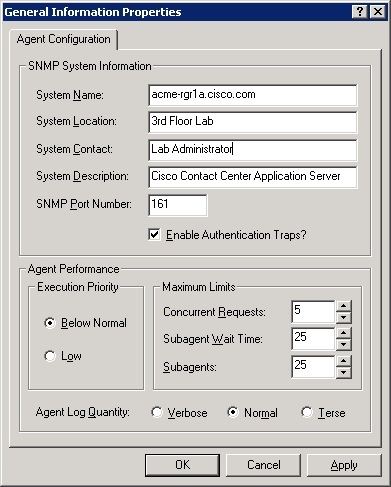Increase Concurrent Requests with up arrow
This screenshot has width=391, height=487.
[344, 306]
